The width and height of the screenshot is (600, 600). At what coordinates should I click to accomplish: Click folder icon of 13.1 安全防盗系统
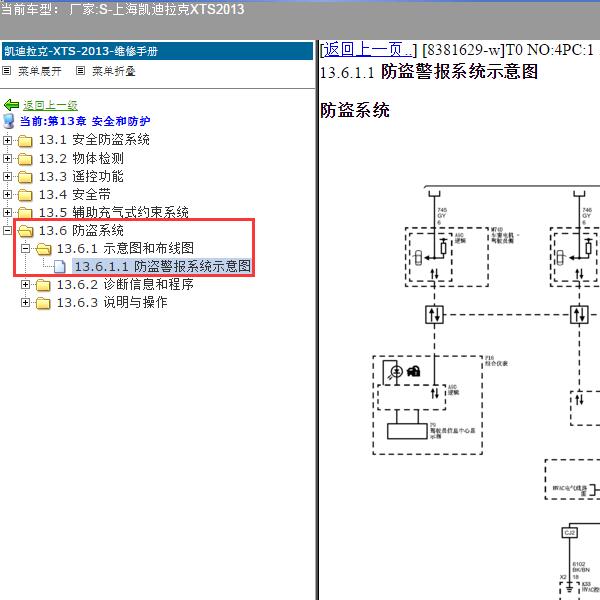(25, 140)
